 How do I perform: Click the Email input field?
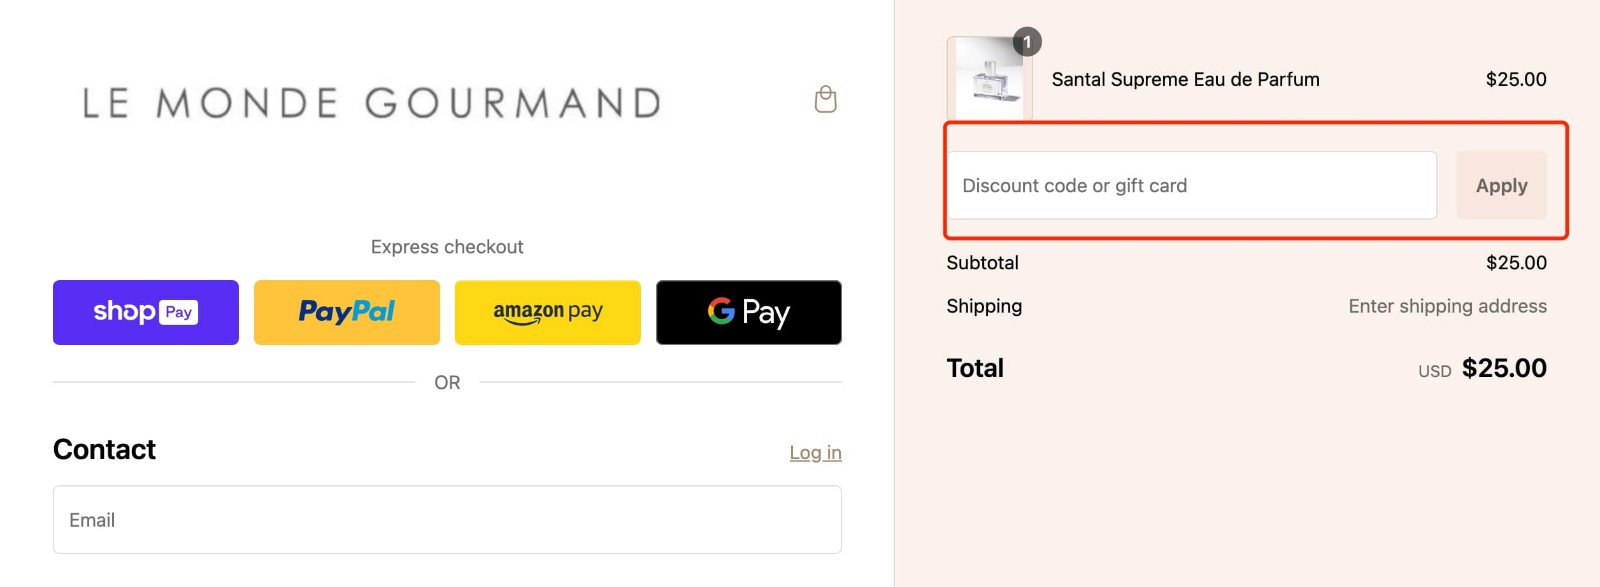(447, 519)
